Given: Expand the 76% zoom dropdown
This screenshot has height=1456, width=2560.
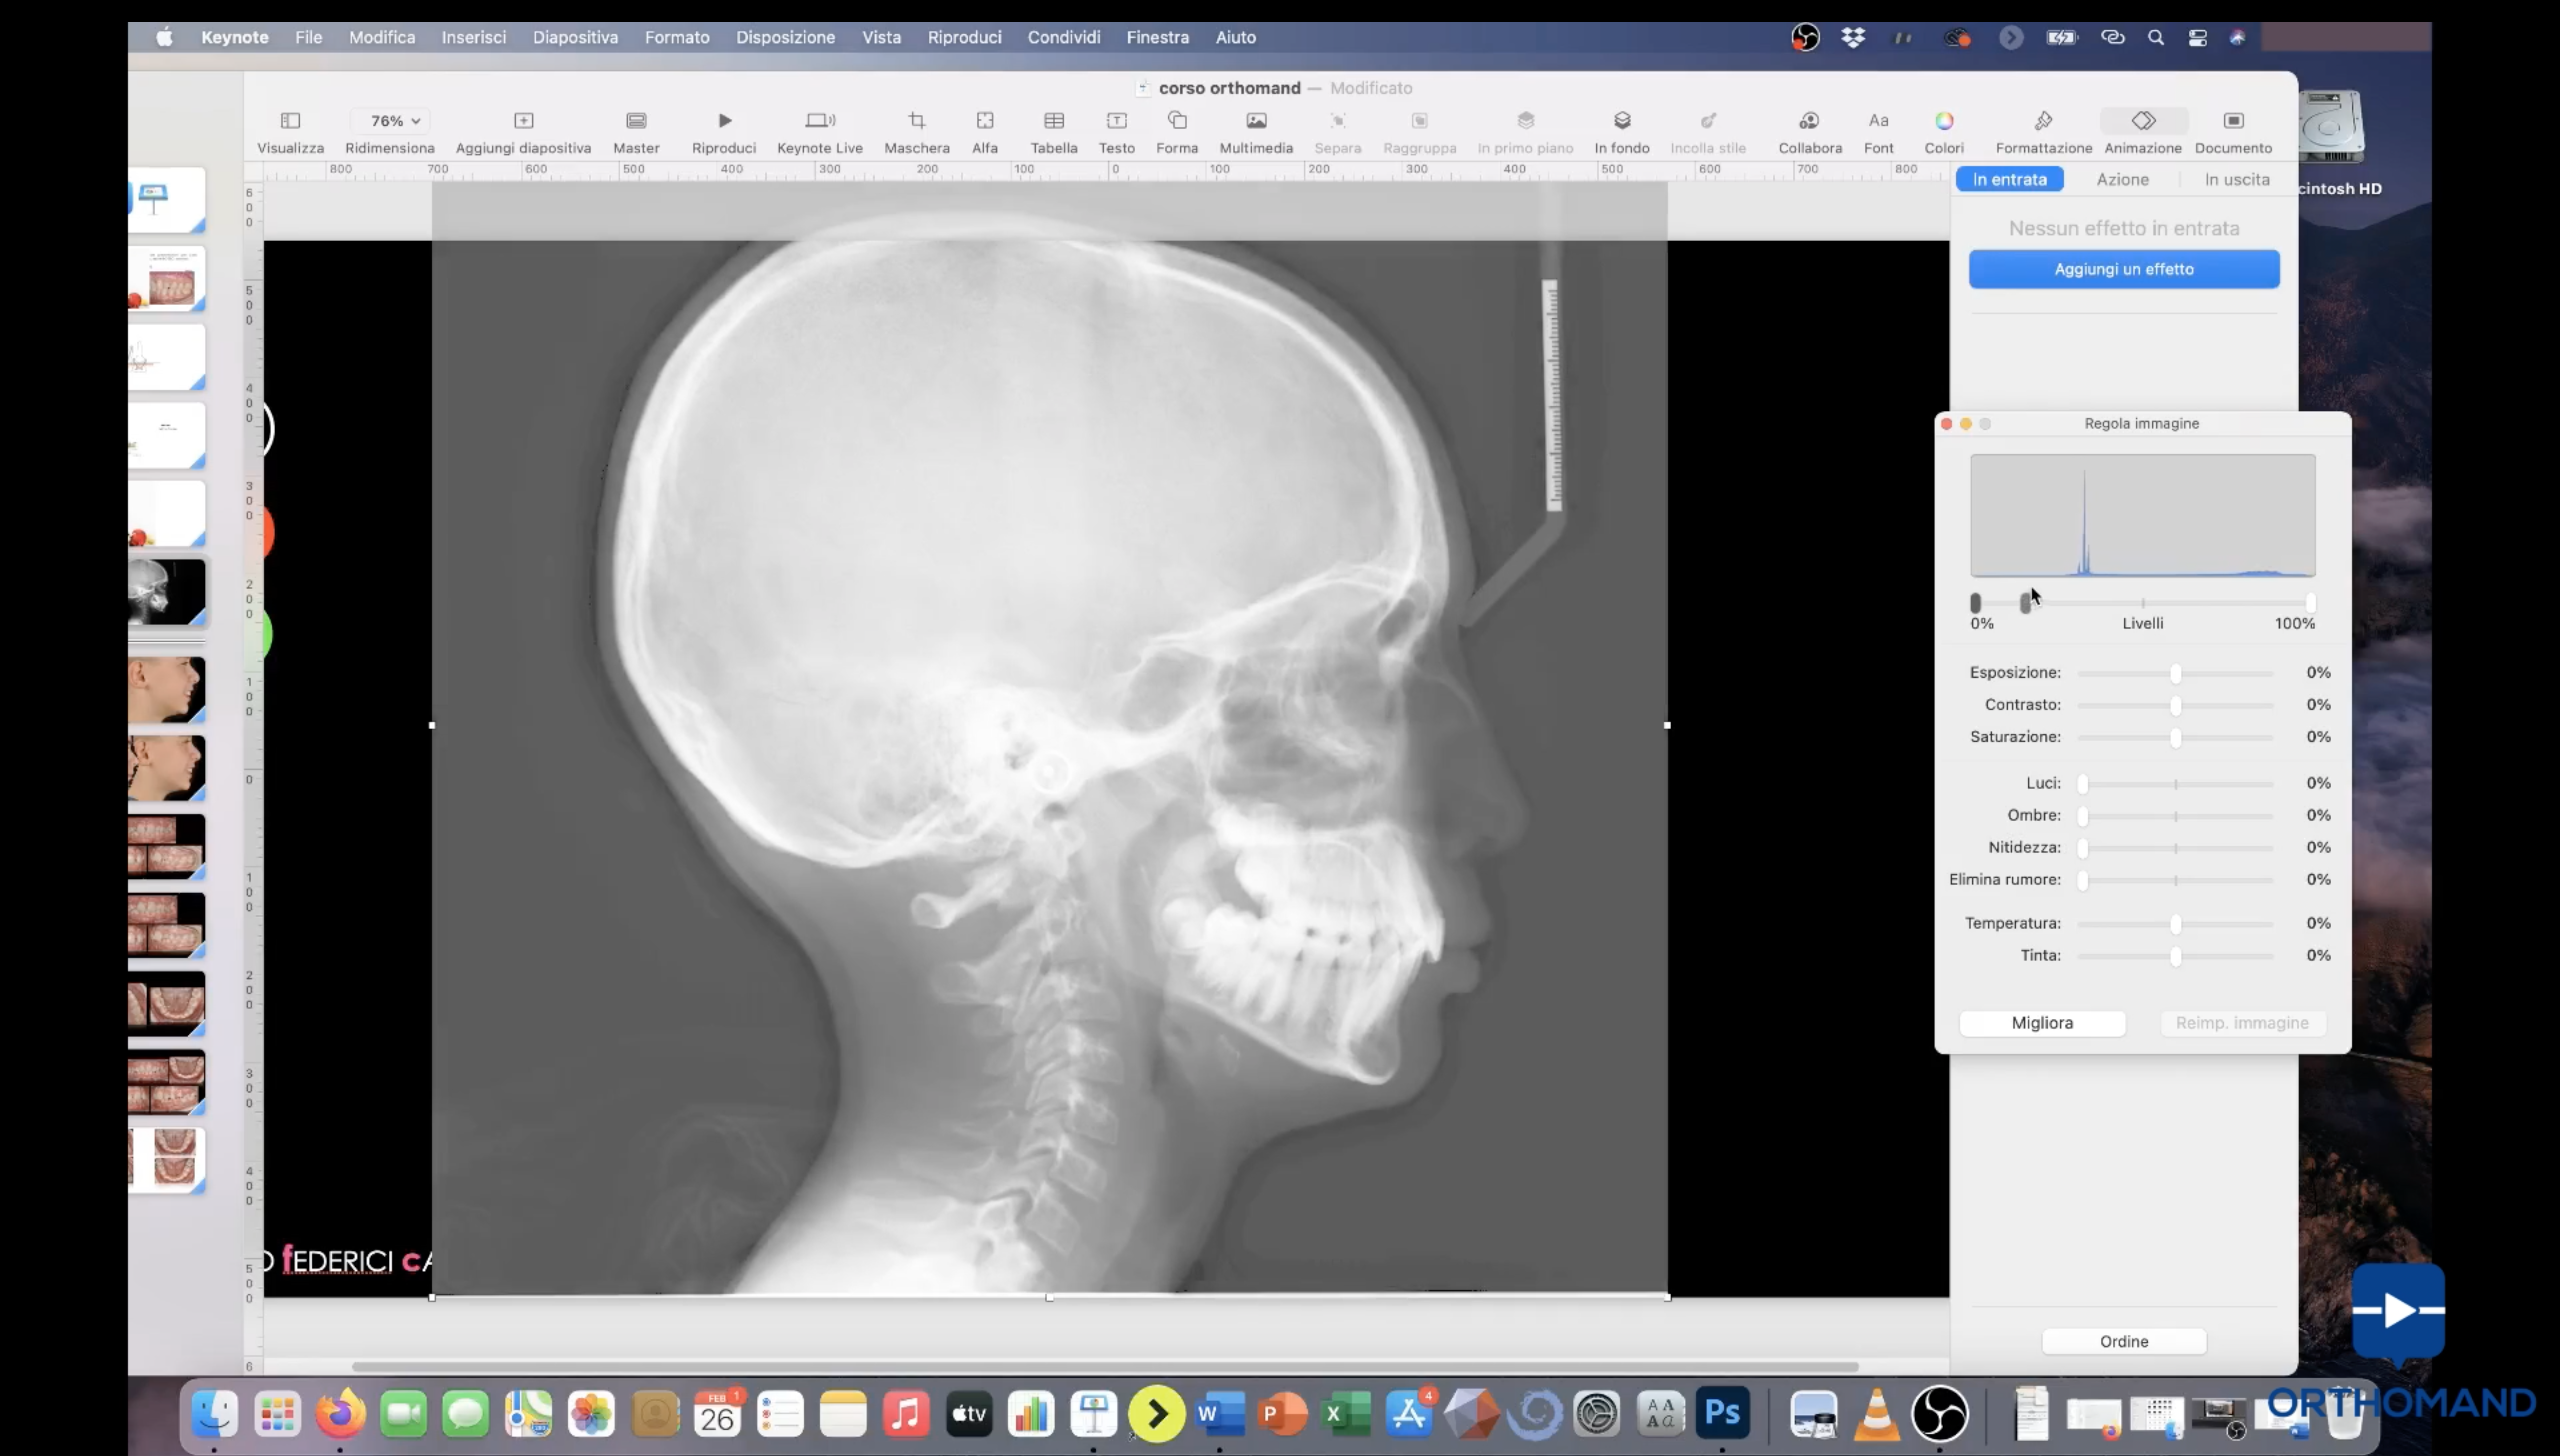Looking at the screenshot, I should 394,121.
